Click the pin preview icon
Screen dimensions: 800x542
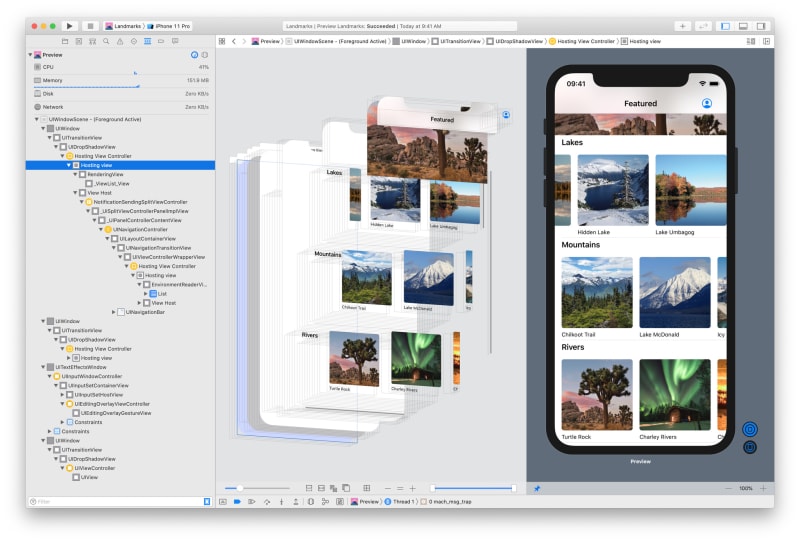[x=537, y=488]
